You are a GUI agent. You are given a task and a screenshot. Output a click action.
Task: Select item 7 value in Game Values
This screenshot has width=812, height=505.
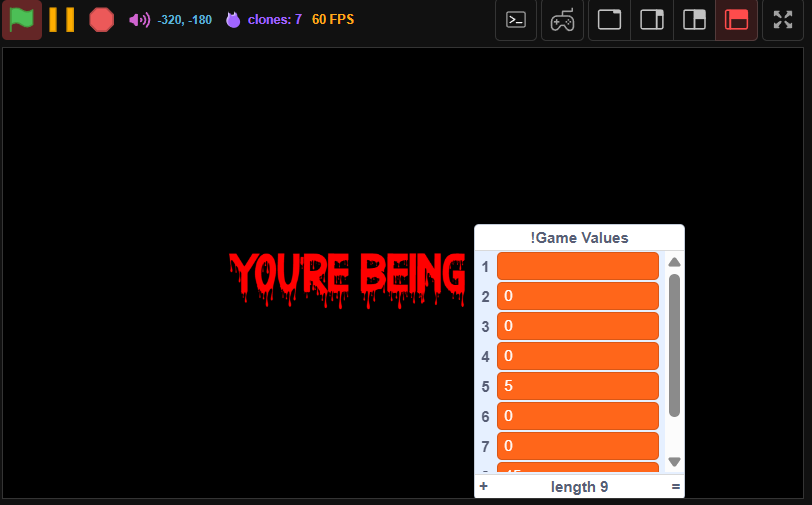[x=578, y=446]
